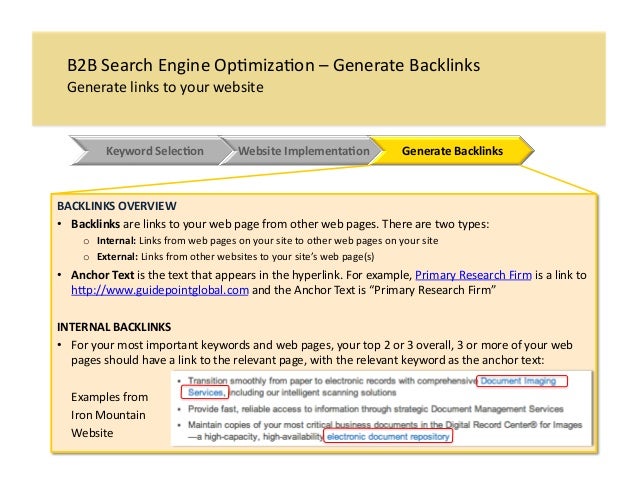Click the 'Internal:' sub-bullet label
Screen dimensions: 638x493
tap(116, 241)
